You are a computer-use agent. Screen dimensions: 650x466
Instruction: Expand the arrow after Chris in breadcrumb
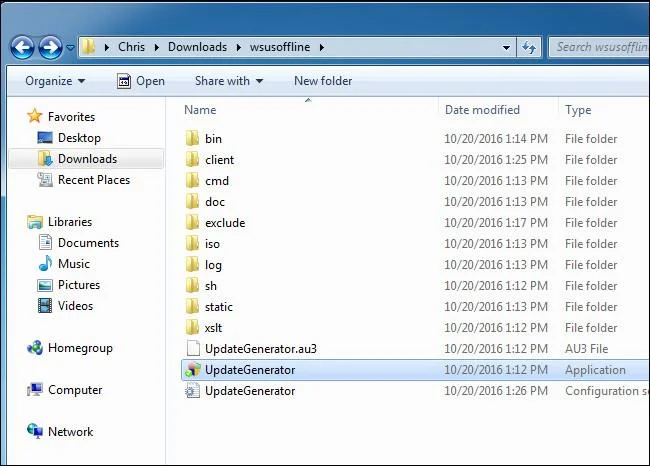pos(157,47)
